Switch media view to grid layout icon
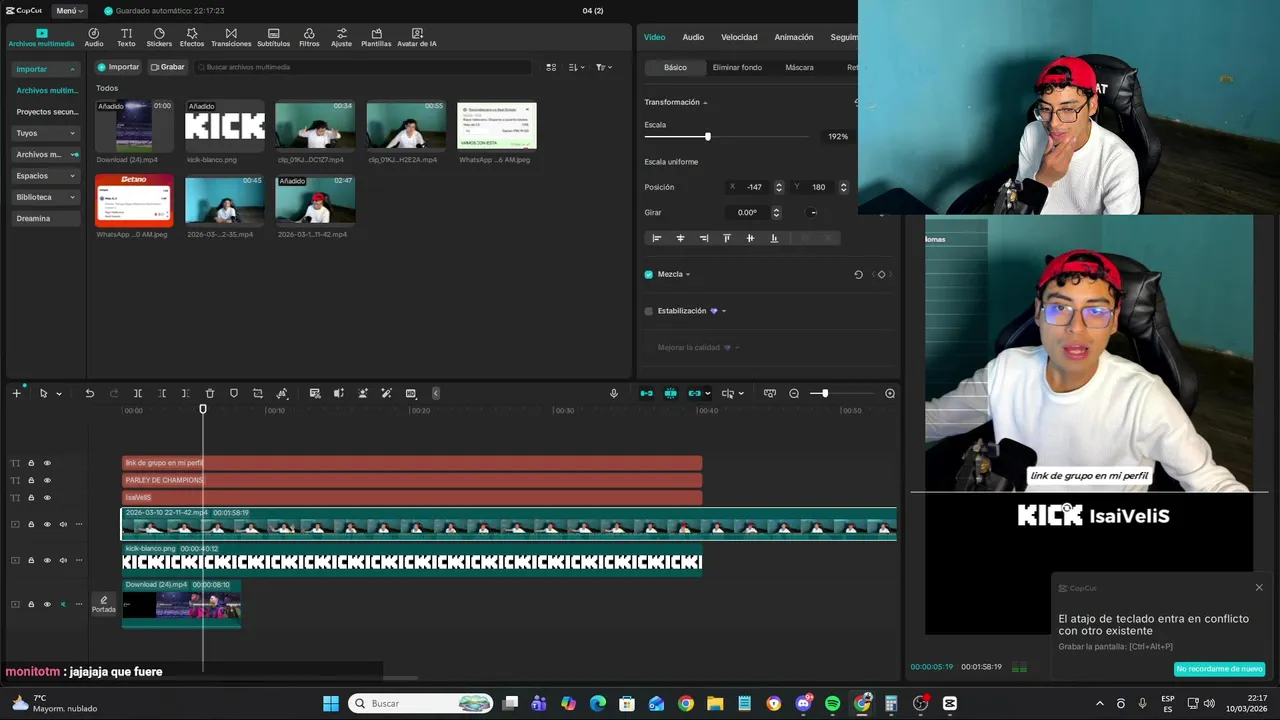1280x720 pixels. tap(551, 67)
